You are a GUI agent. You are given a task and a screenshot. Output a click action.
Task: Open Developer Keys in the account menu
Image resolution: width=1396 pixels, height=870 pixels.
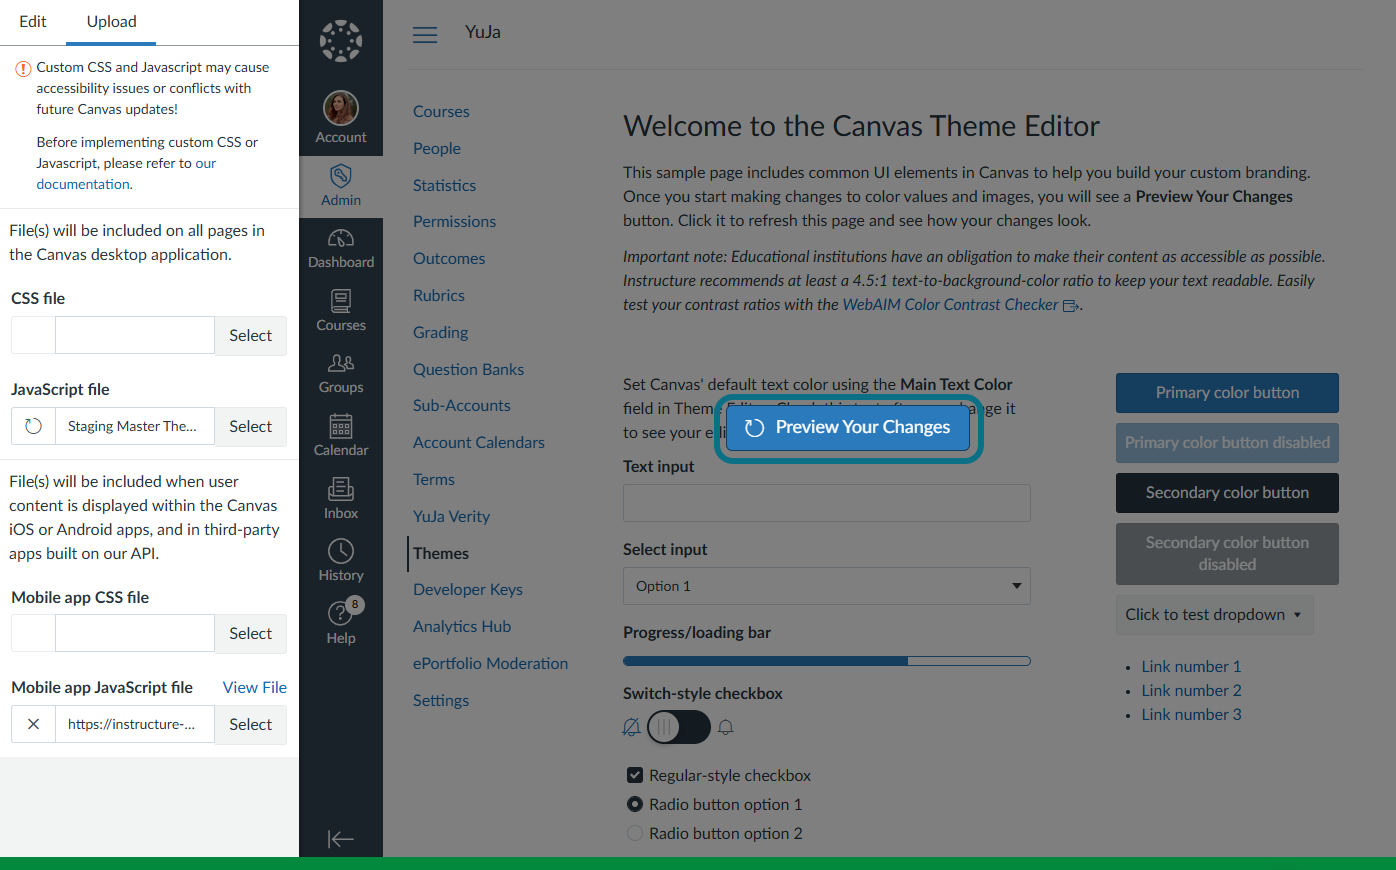(468, 590)
